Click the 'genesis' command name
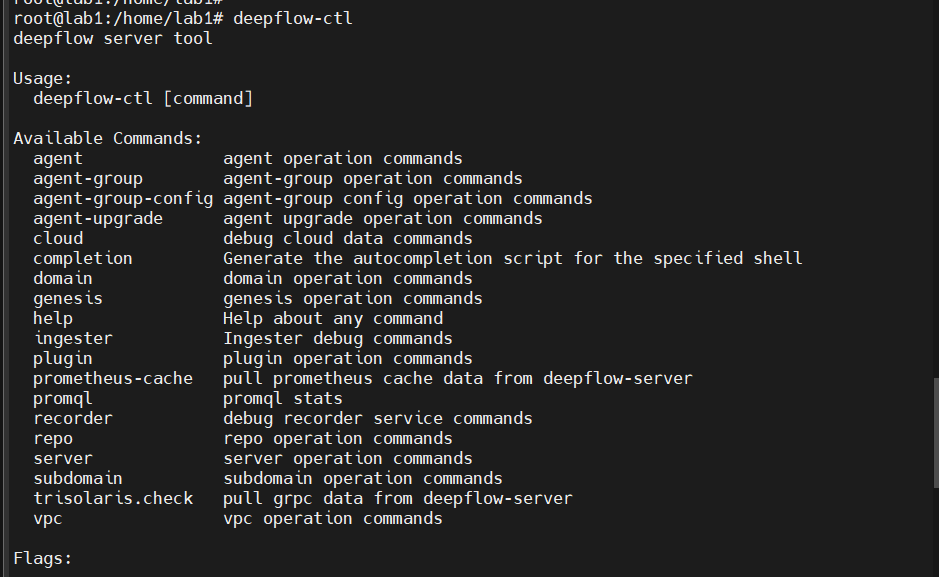Viewport: 939px width, 577px height. click(68, 298)
